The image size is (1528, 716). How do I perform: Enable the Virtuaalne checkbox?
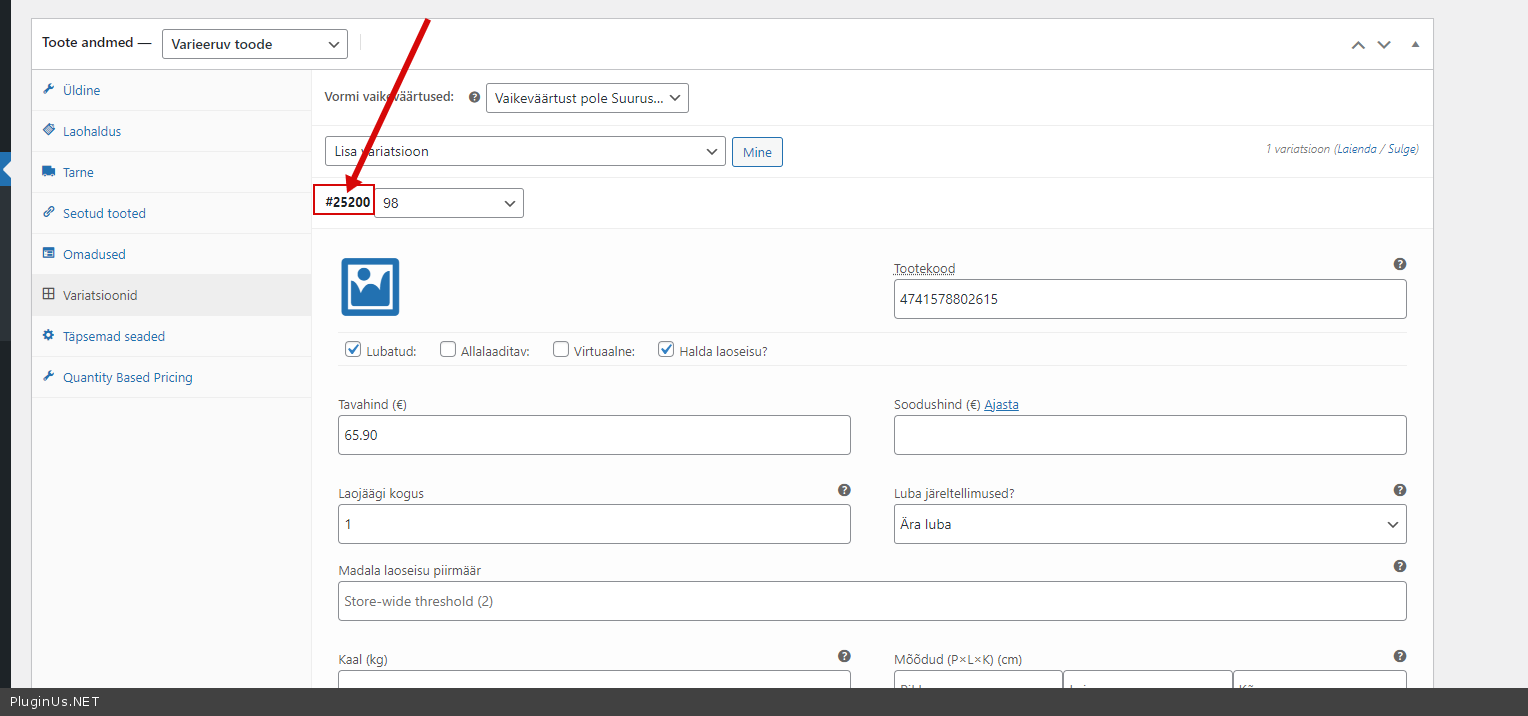(561, 350)
